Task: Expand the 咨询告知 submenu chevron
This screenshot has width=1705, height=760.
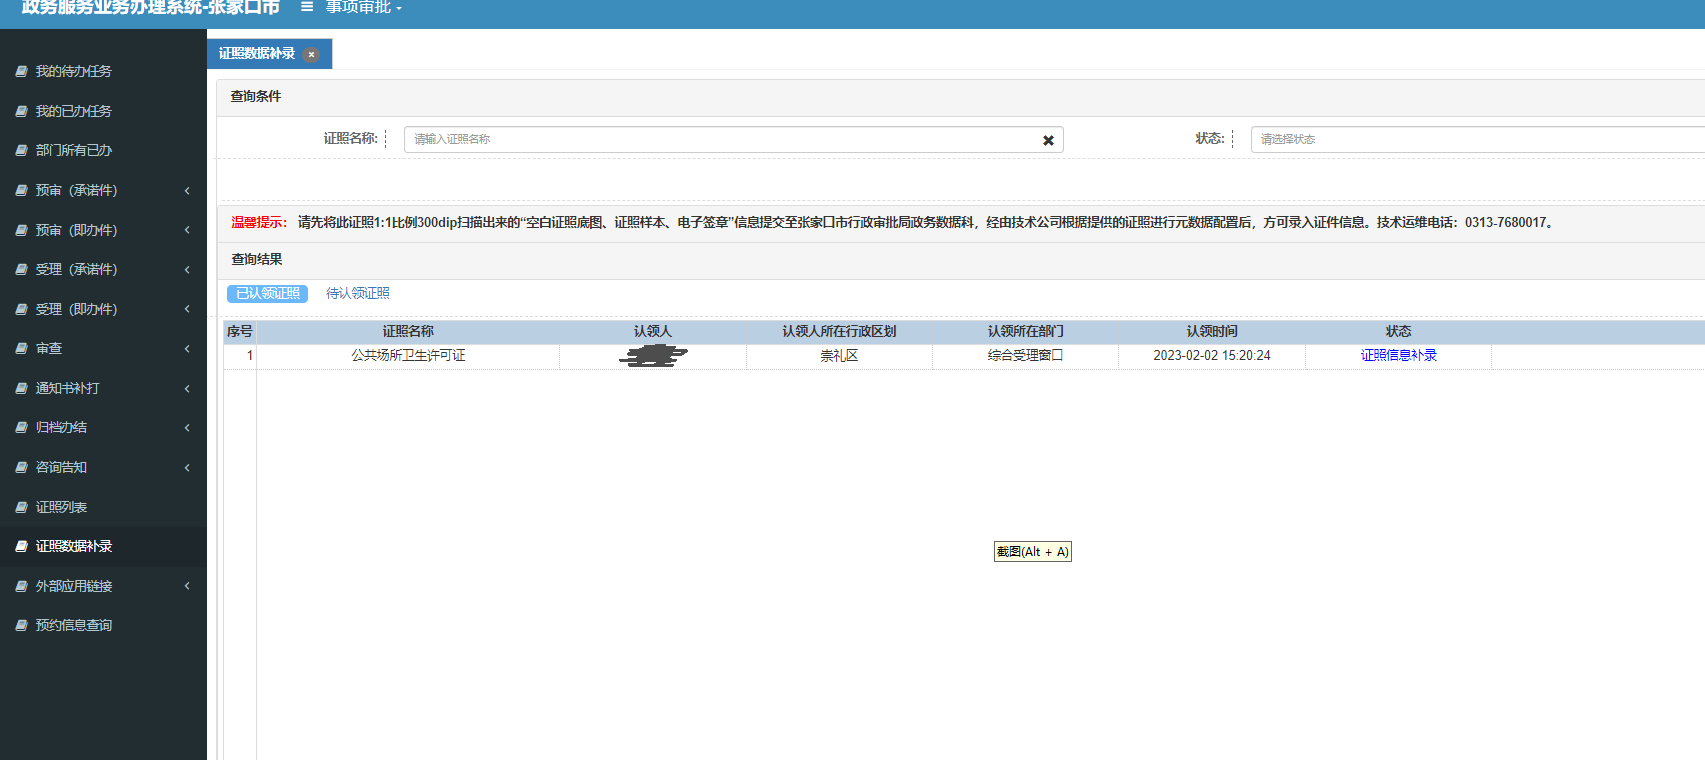Action: (187, 467)
